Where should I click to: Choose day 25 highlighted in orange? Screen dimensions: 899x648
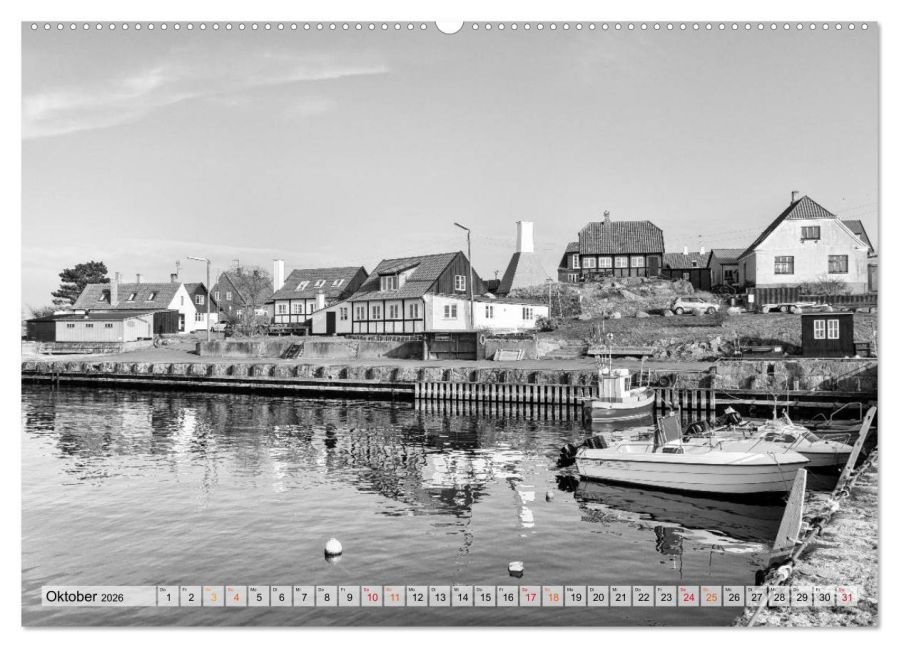coord(711,597)
